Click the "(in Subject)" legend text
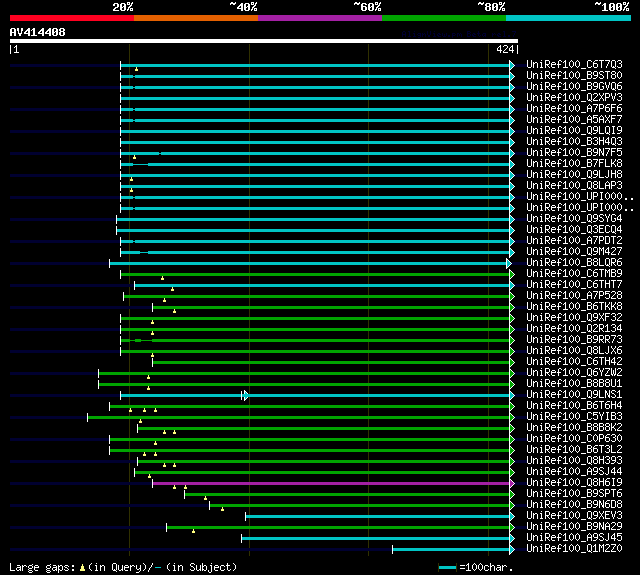The height and width of the screenshot is (575, 640). 202,567
